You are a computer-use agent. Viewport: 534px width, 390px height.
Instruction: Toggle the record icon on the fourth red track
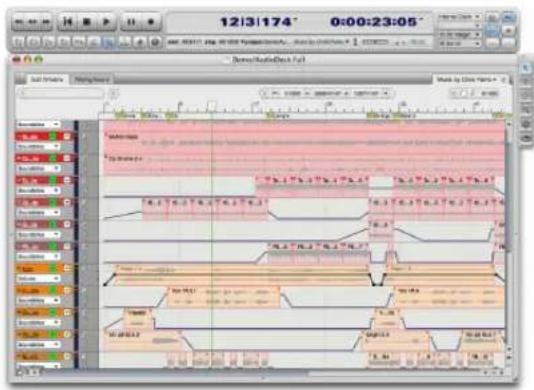click(x=67, y=202)
